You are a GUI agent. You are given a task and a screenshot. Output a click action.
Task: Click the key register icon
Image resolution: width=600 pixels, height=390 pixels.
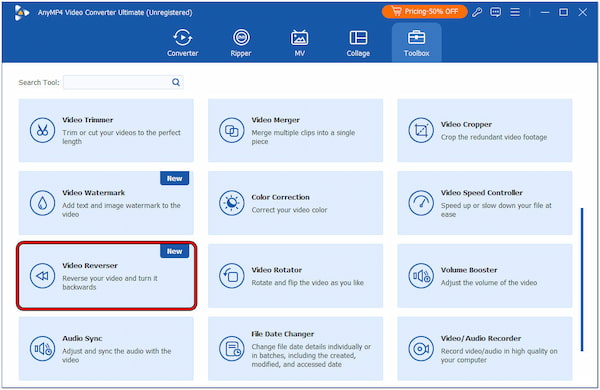pyautogui.click(x=477, y=12)
